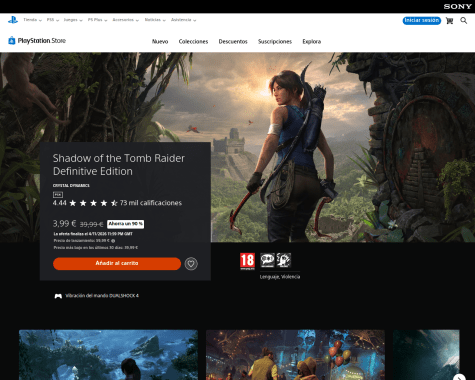Click the PS4 platform badge

coord(58,195)
